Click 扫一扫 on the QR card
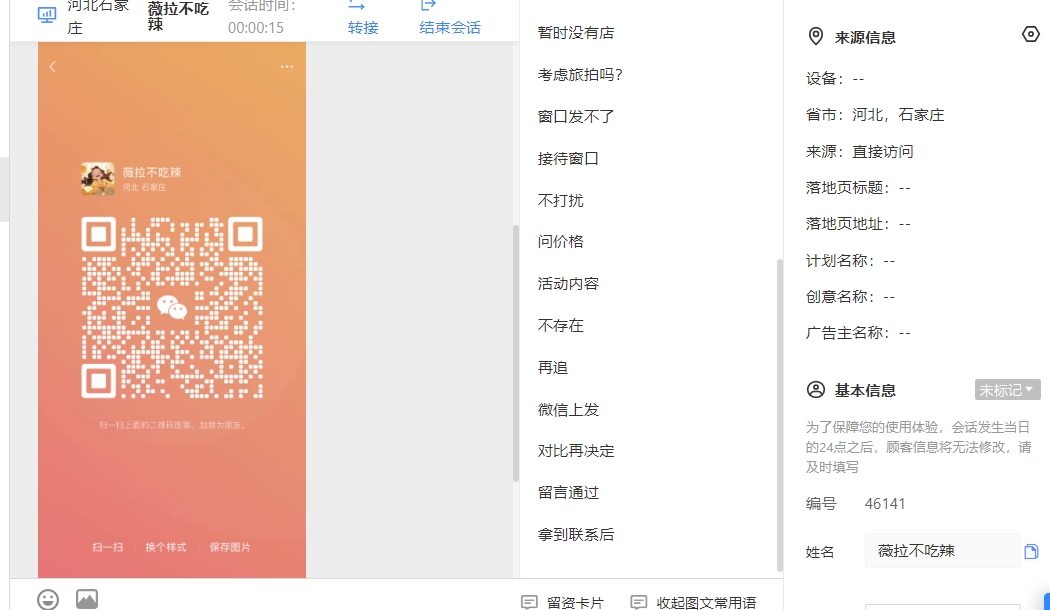The image size is (1050, 610). [x=107, y=547]
